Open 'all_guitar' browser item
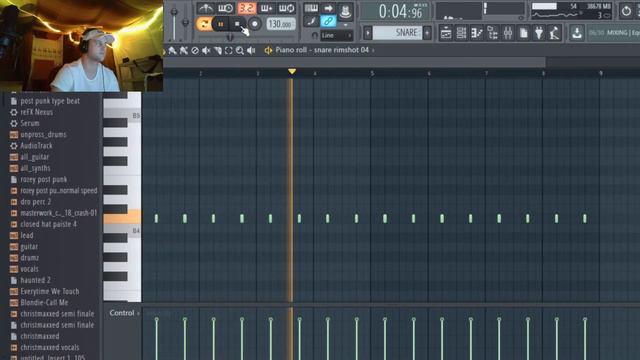Screen dimensions: 640x360 coord(35,157)
